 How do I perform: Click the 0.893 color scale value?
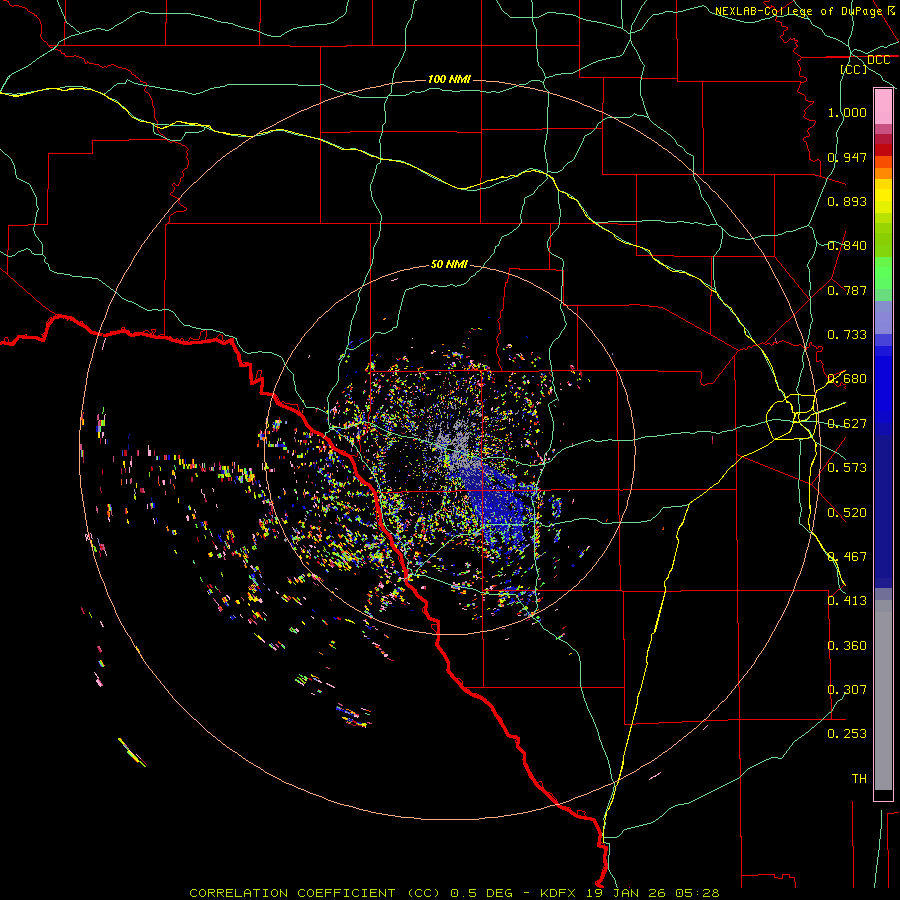pyautogui.click(x=847, y=201)
